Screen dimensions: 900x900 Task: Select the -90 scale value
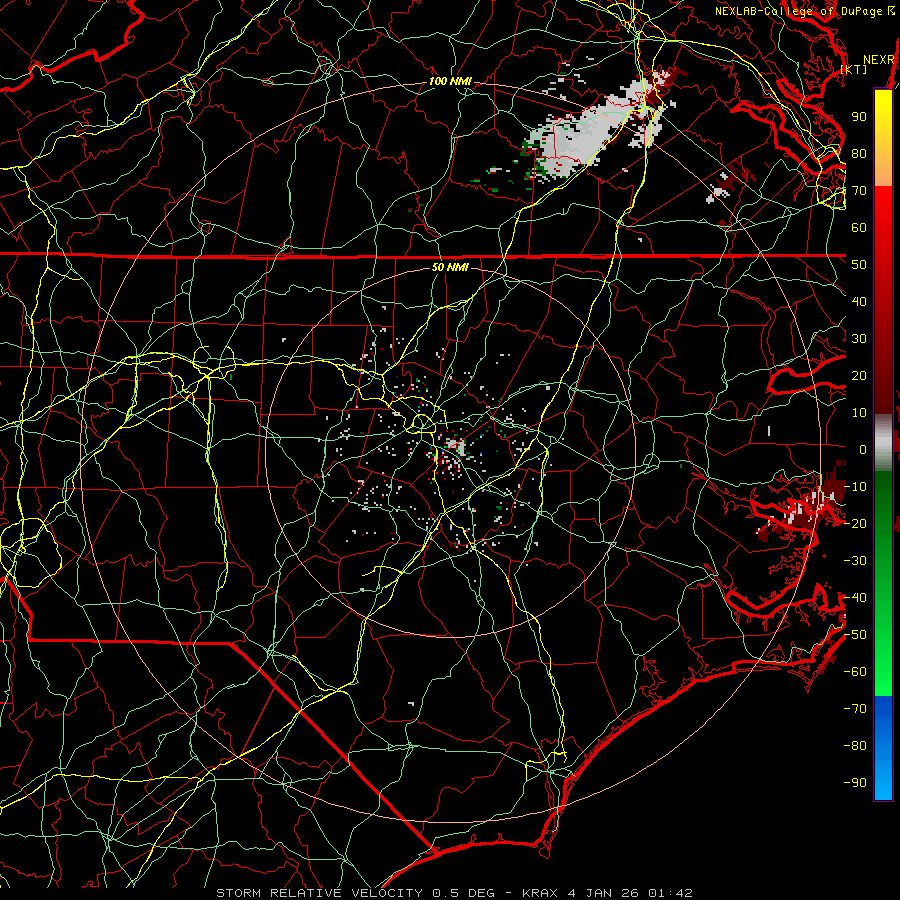coord(855,783)
